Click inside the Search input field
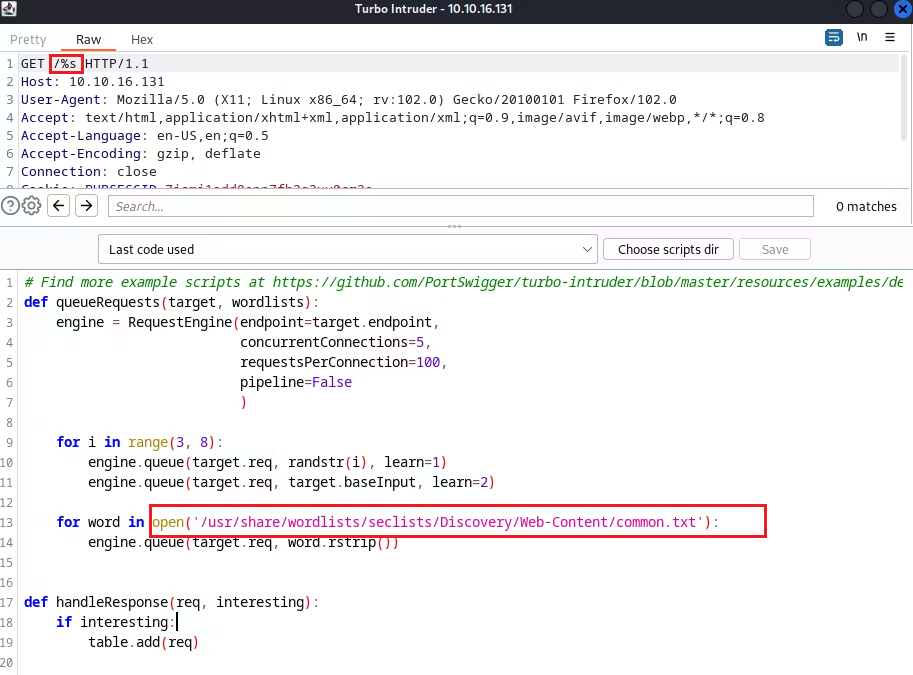913x675 pixels. [x=460, y=206]
